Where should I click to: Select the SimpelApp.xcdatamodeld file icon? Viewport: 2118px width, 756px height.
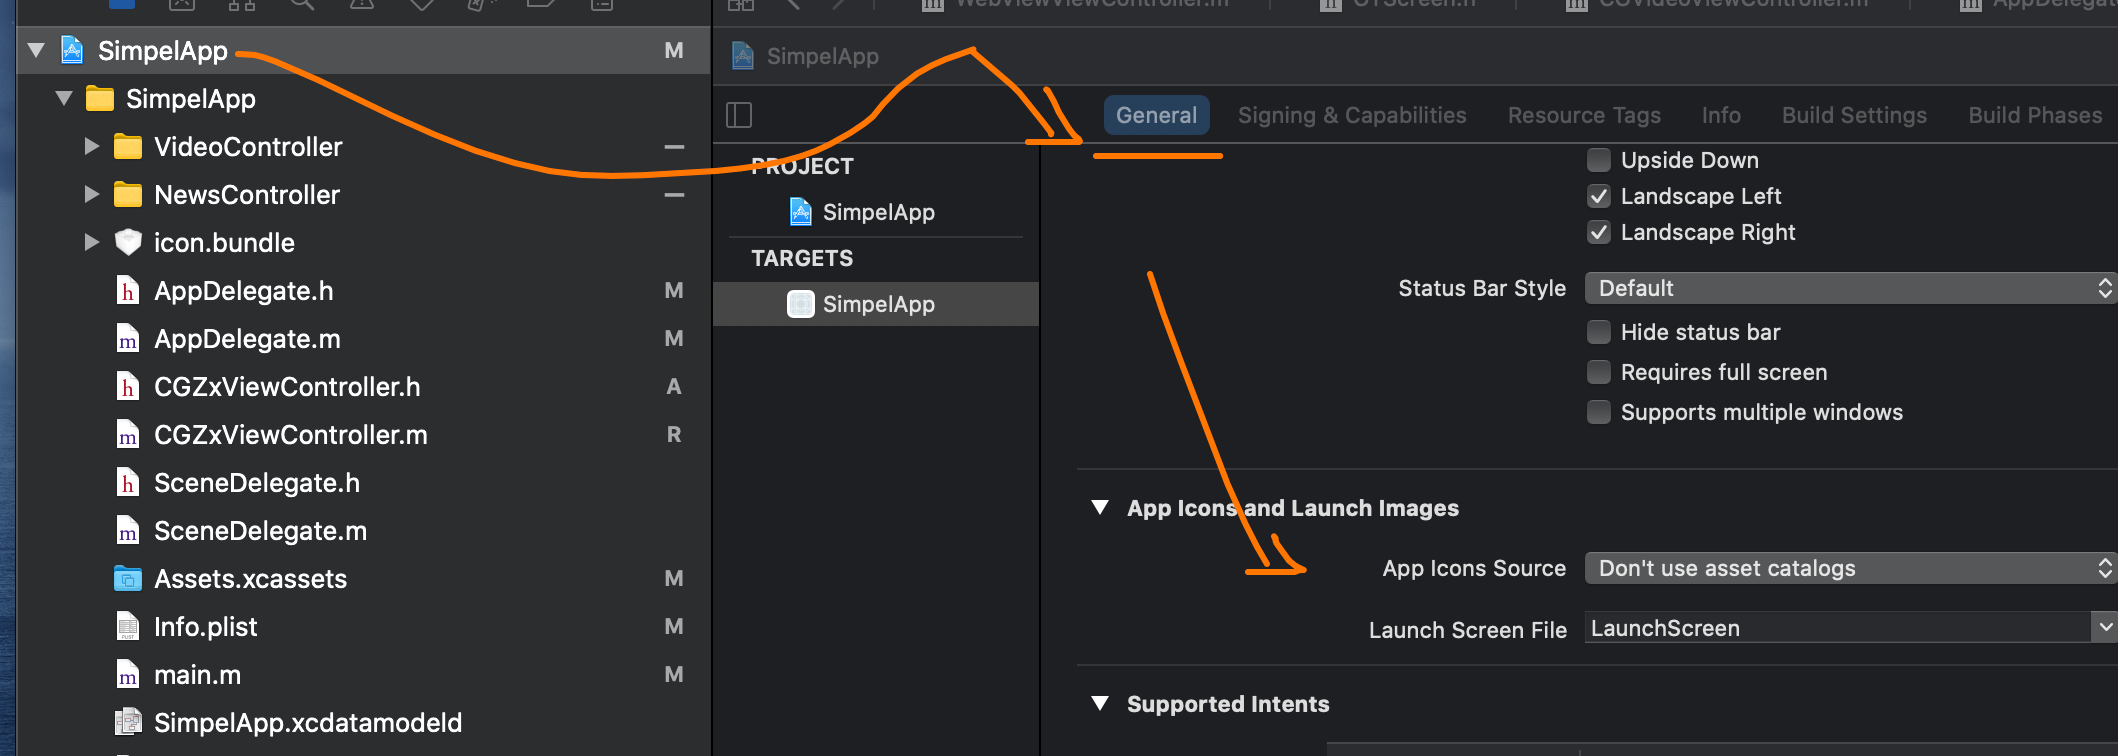tap(128, 723)
